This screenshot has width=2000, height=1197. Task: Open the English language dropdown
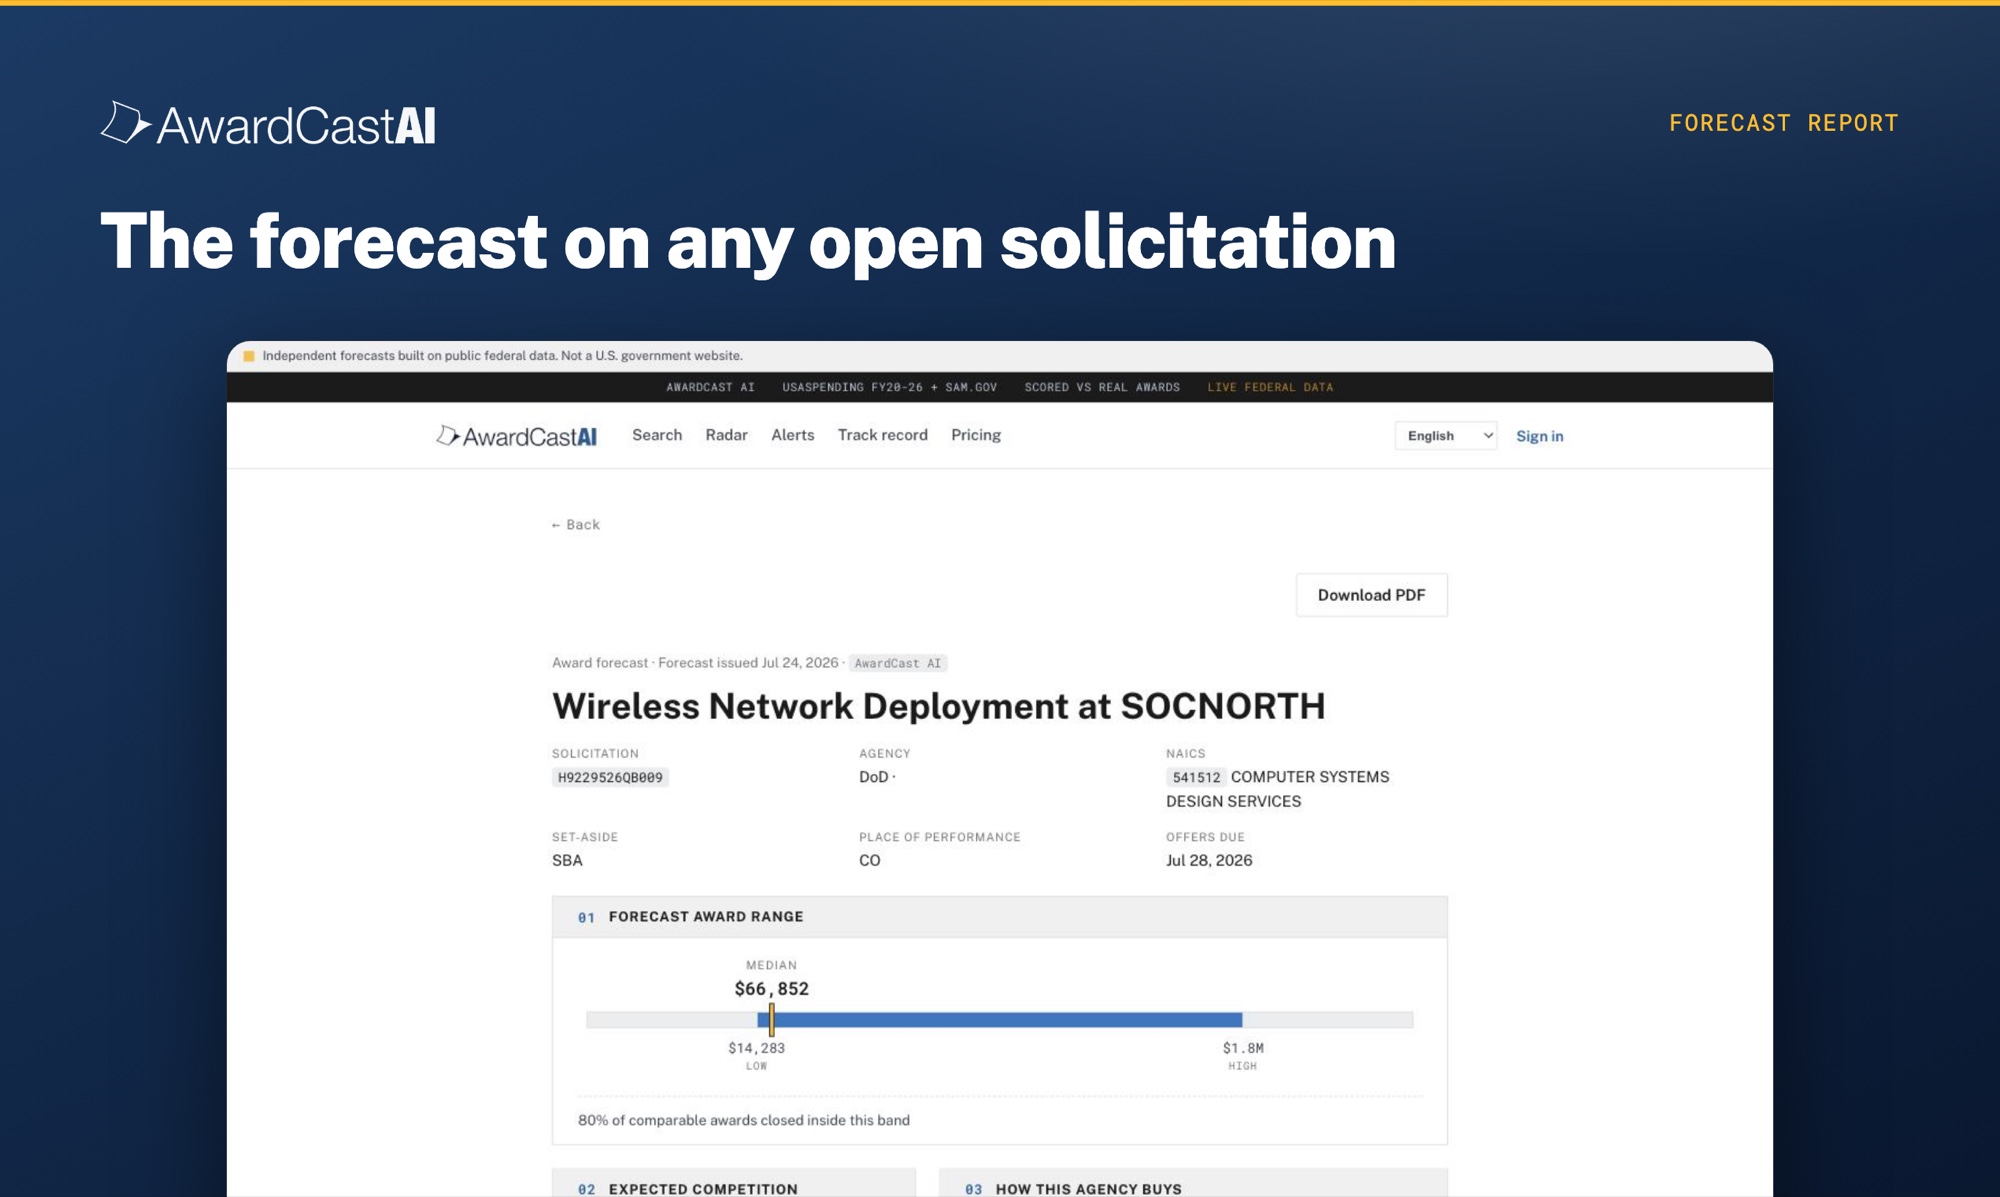pos(1446,436)
